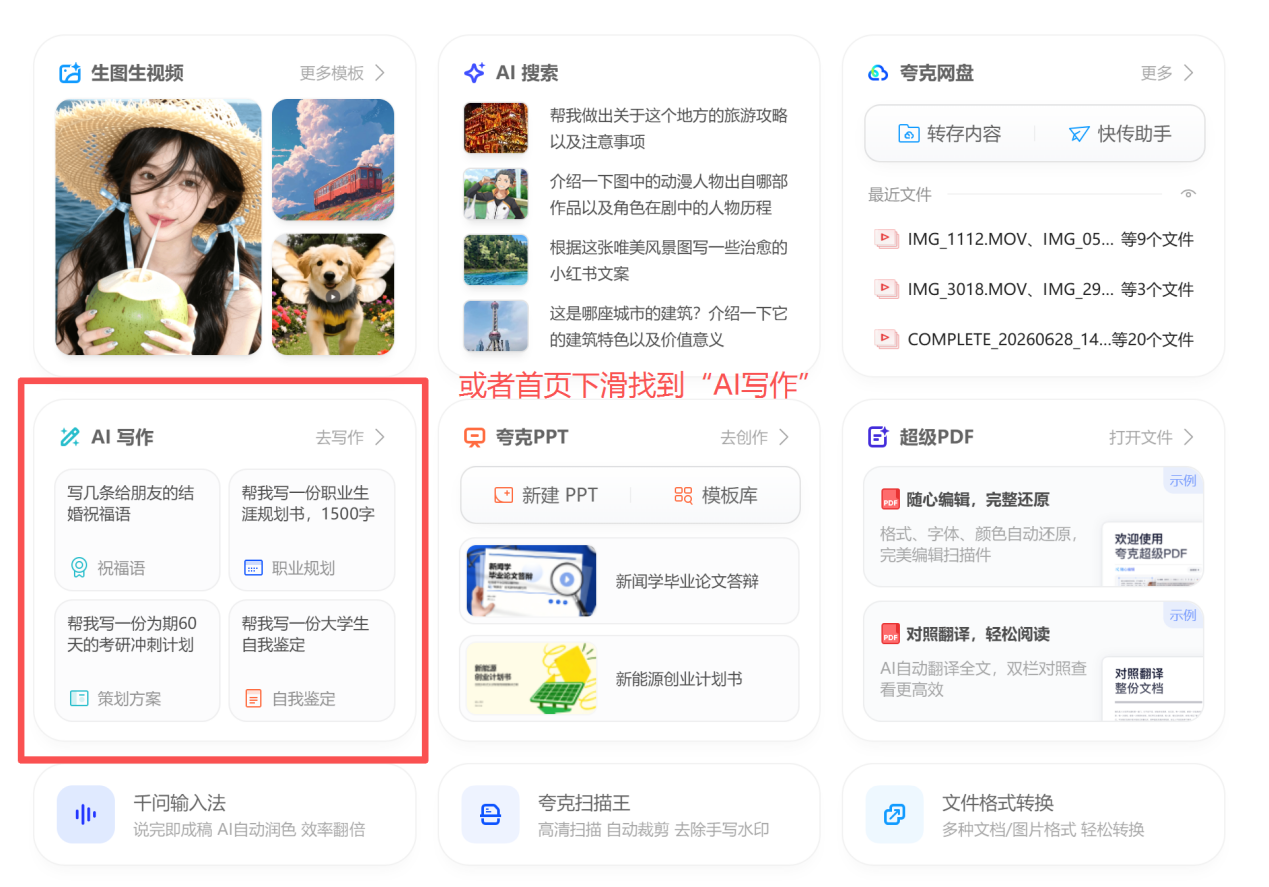Click the city tower thumbnail in AI 搜索

(x=496, y=326)
